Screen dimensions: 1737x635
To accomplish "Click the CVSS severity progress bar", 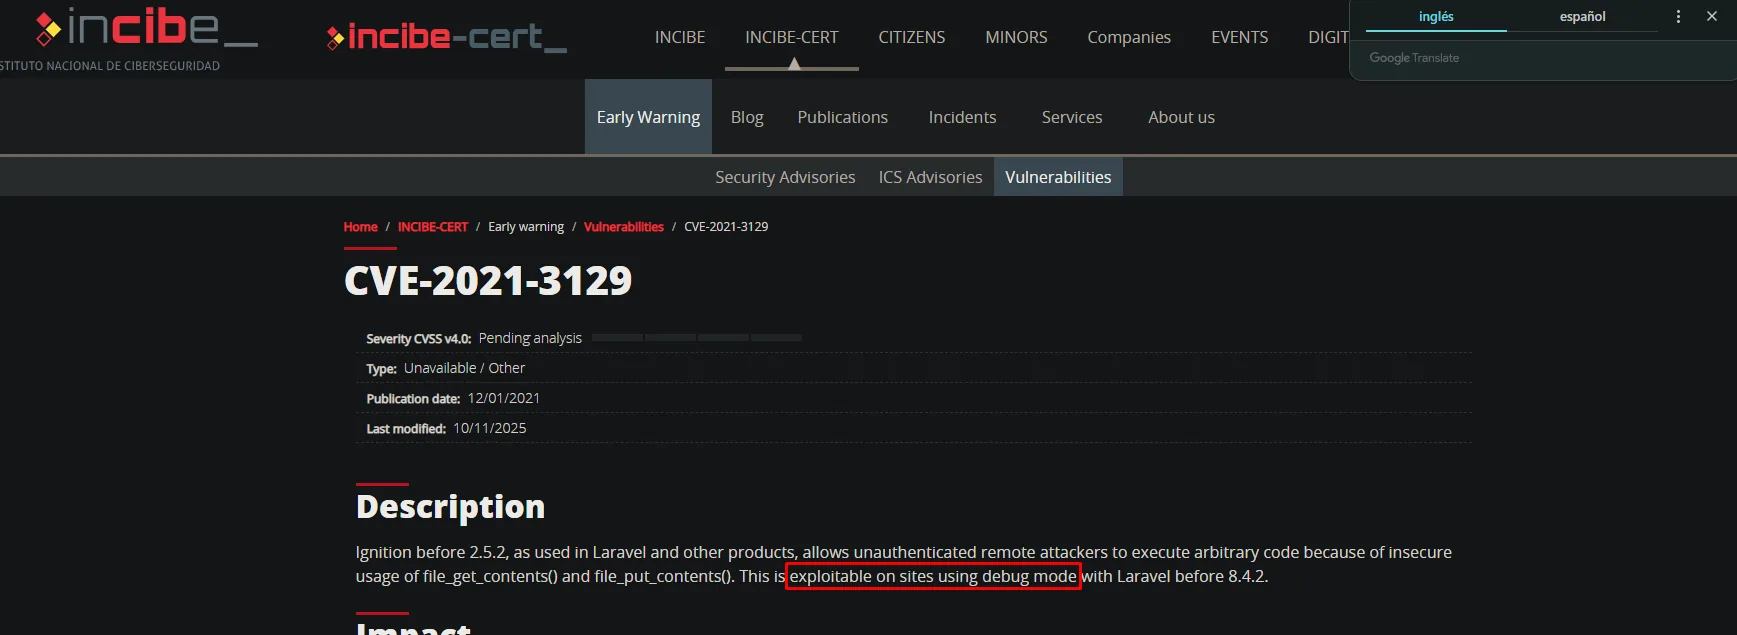I will [x=697, y=338].
